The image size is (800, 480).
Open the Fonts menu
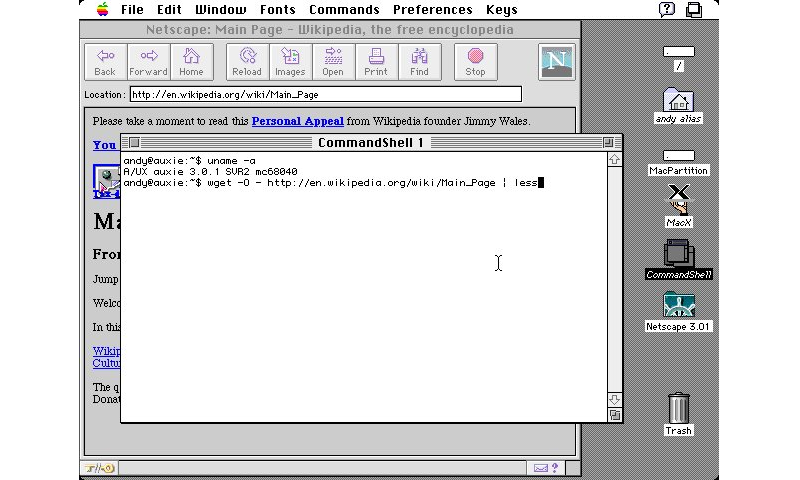tap(278, 10)
